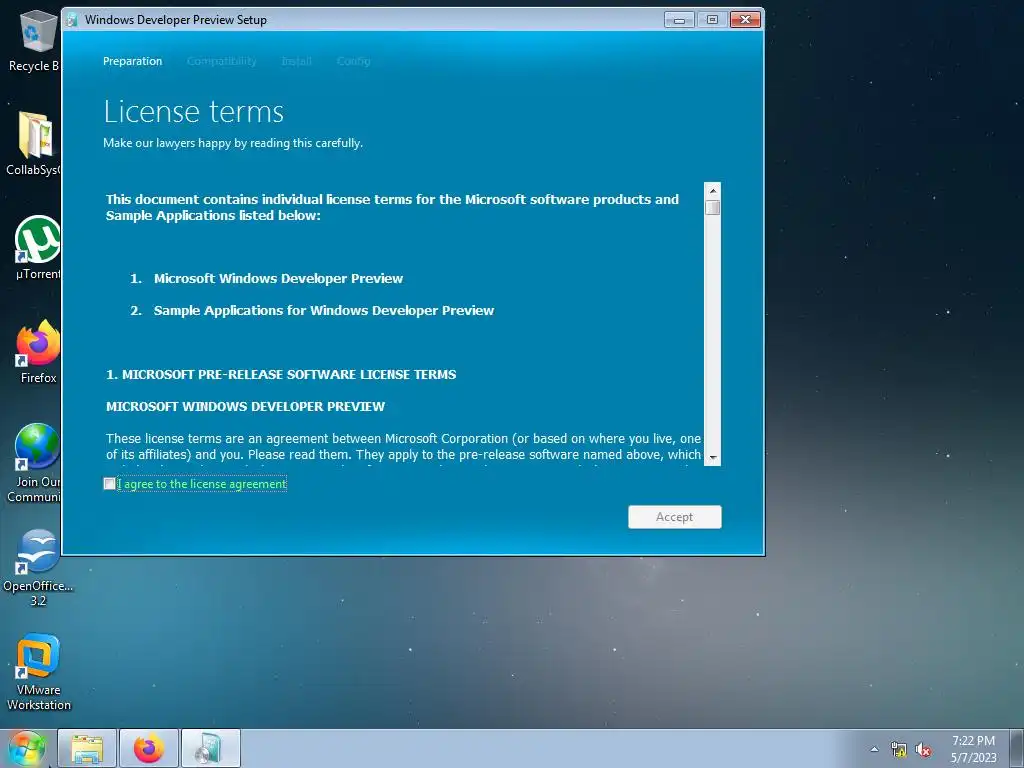The image size is (1024, 768).
Task: Select the Recycle Bin desktop icon
Action: tap(37, 40)
